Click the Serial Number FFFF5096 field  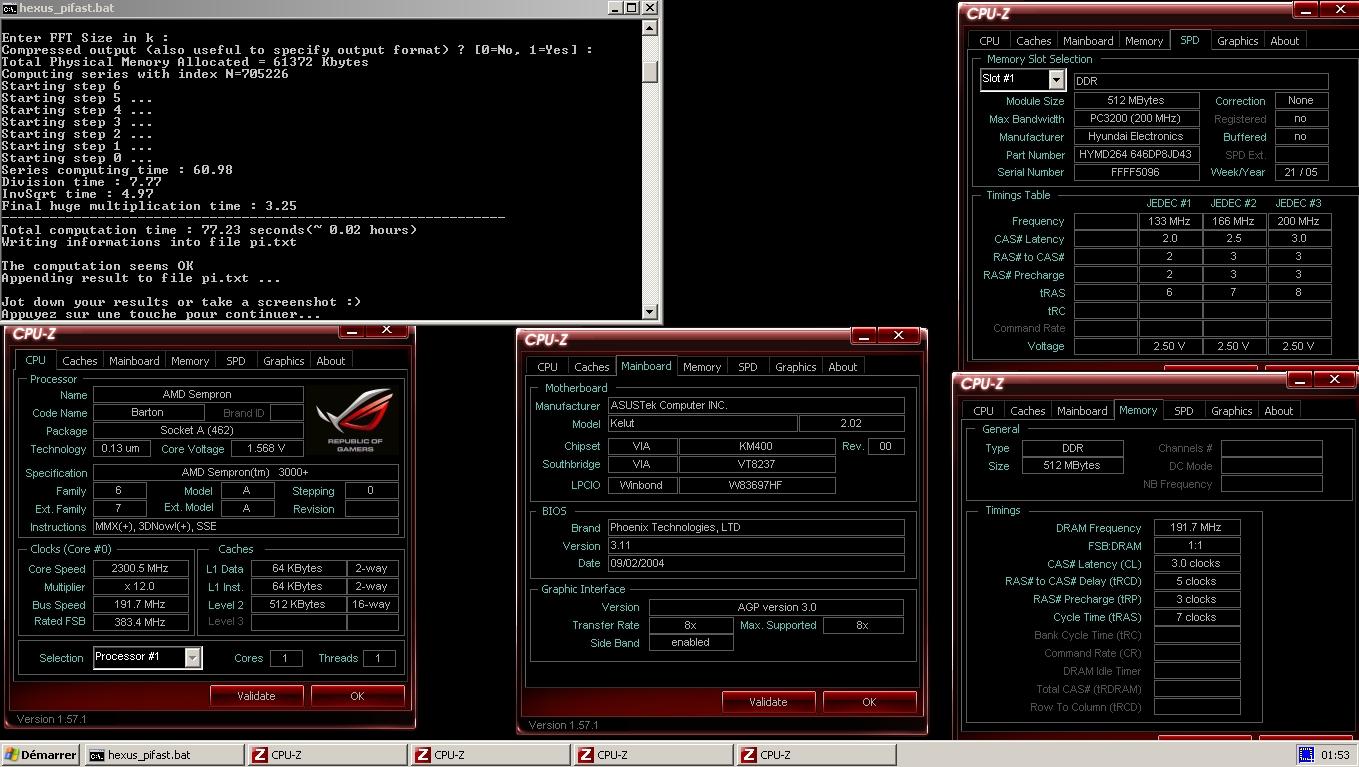pos(1136,173)
